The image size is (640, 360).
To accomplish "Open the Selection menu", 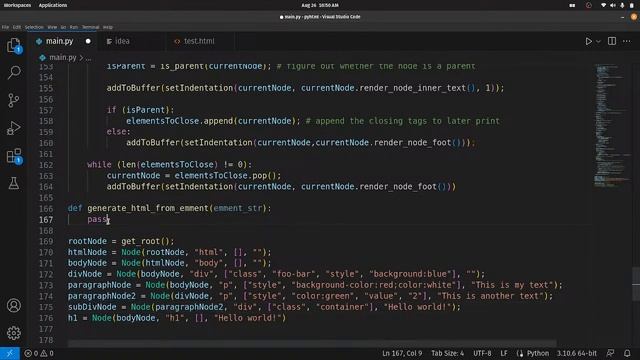I will click(x=34, y=27).
